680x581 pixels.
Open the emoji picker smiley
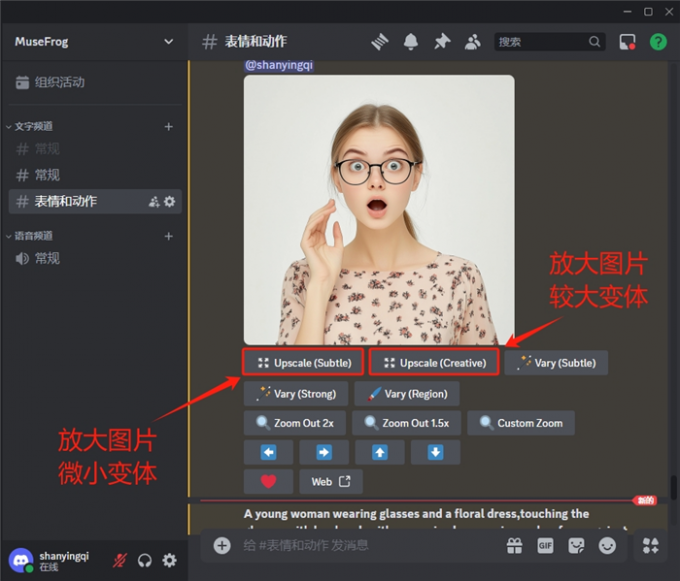click(x=607, y=545)
